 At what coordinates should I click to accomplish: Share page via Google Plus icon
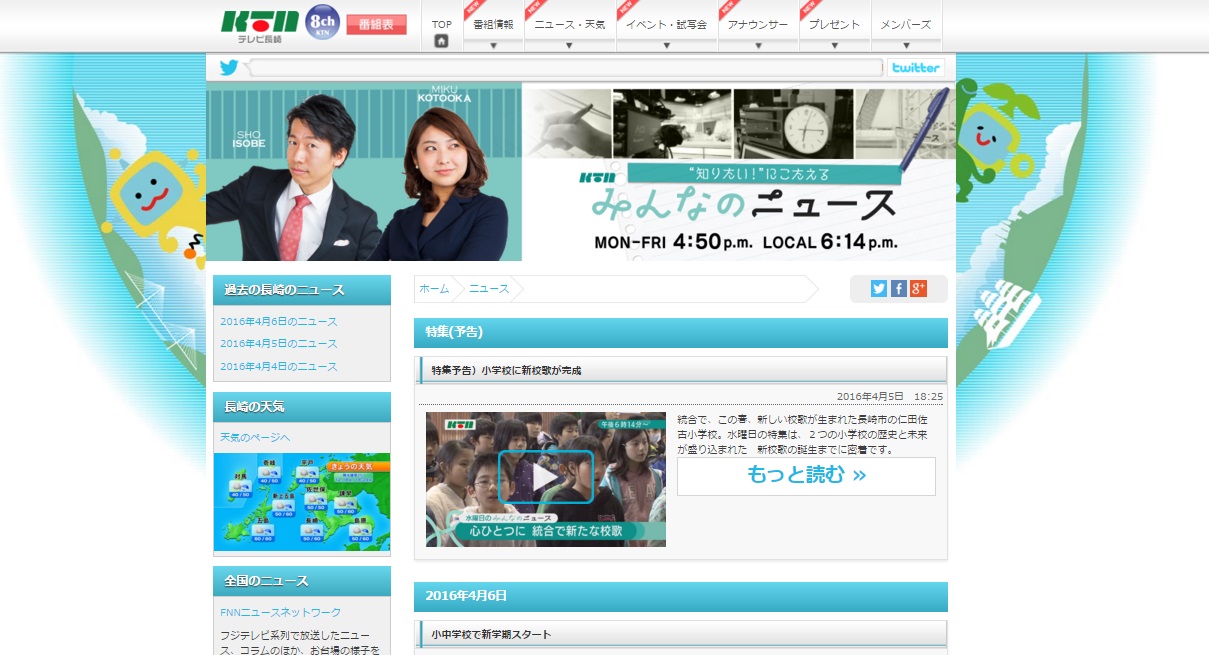coord(918,289)
